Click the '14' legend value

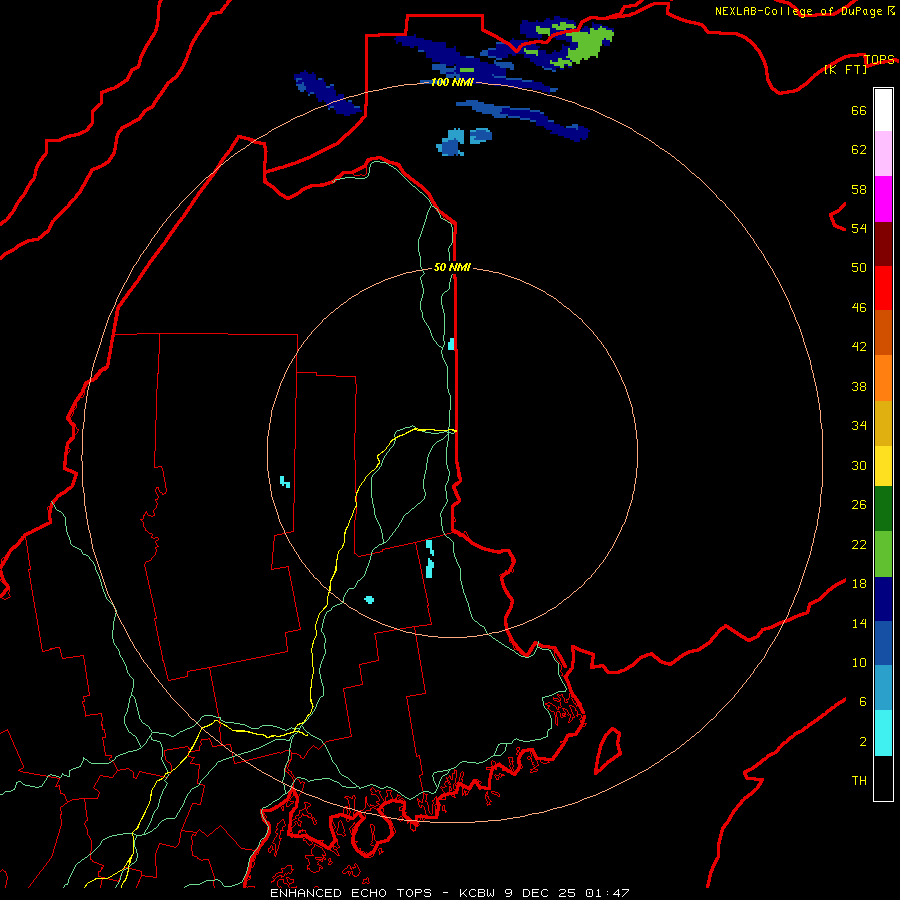pos(859,623)
